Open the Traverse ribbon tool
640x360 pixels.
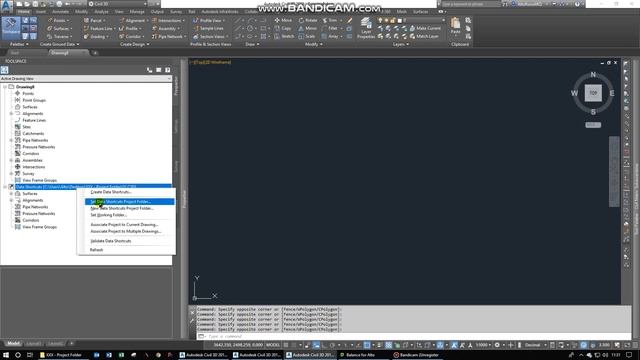[x=60, y=37]
